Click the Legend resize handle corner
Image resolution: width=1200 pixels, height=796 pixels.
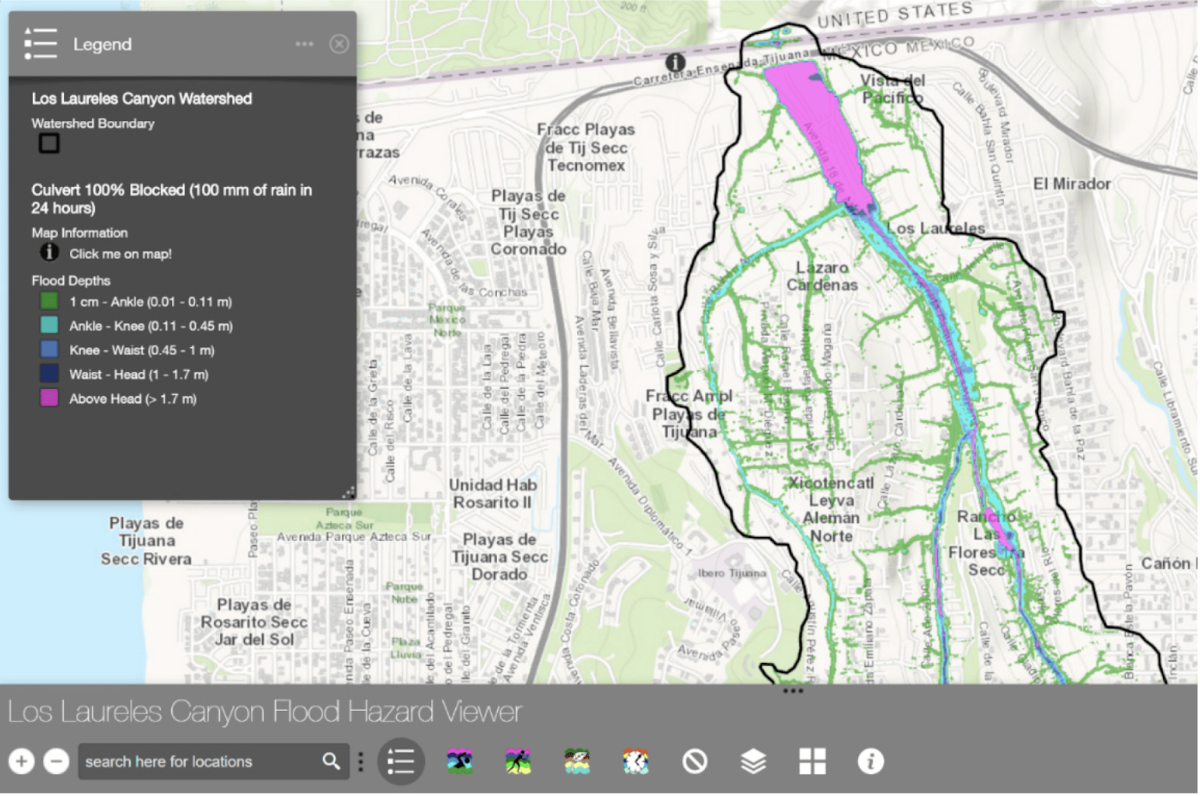[x=348, y=491]
